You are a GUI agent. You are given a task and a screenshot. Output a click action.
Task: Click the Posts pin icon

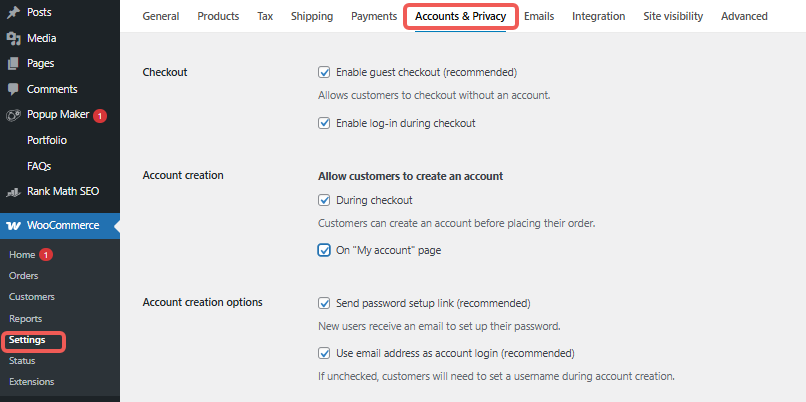pyautogui.click(x=13, y=12)
